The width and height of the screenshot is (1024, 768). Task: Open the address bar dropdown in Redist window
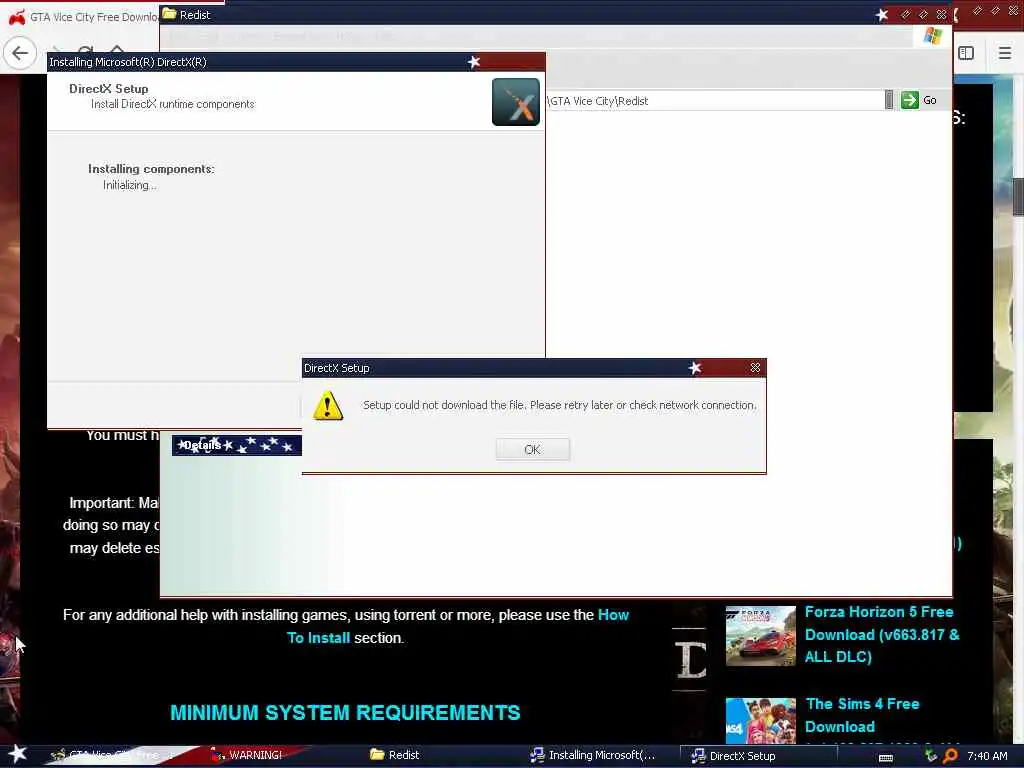coord(889,100)
